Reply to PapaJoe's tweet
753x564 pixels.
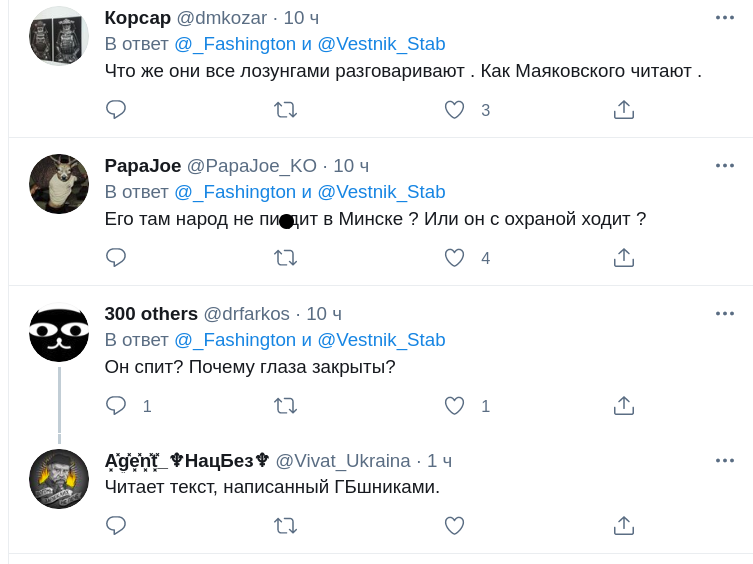point(116,258)
